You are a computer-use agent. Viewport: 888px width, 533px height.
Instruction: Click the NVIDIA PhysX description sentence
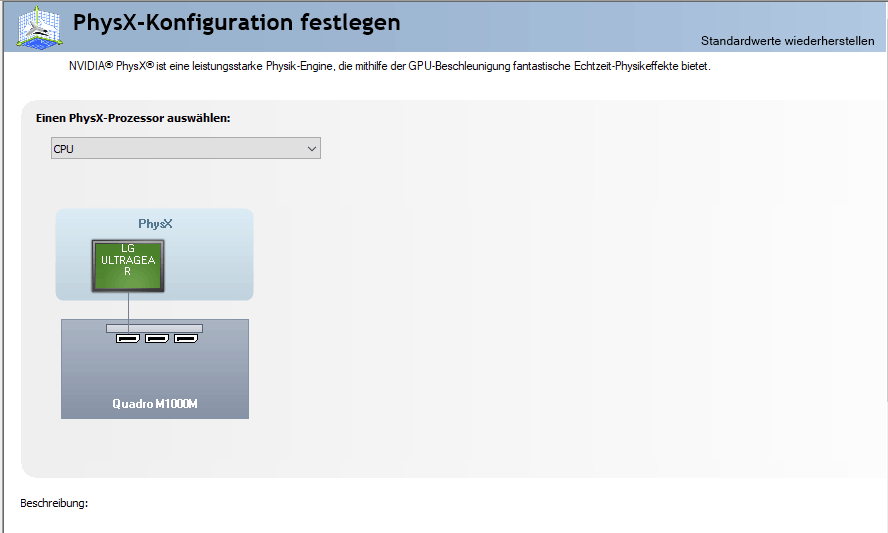click(x=390, y=66)
